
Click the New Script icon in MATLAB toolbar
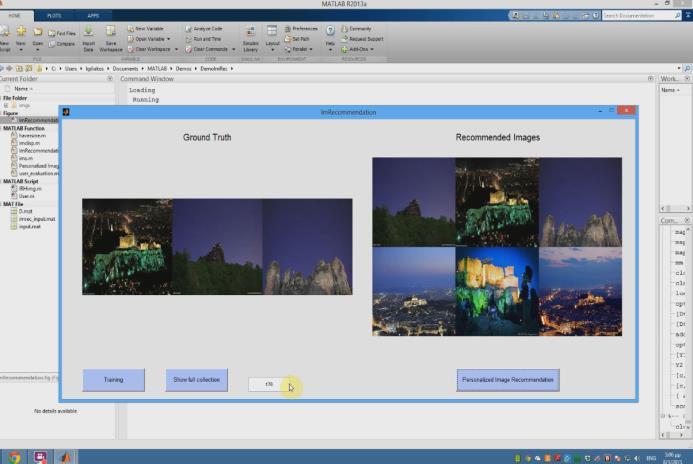4,31
